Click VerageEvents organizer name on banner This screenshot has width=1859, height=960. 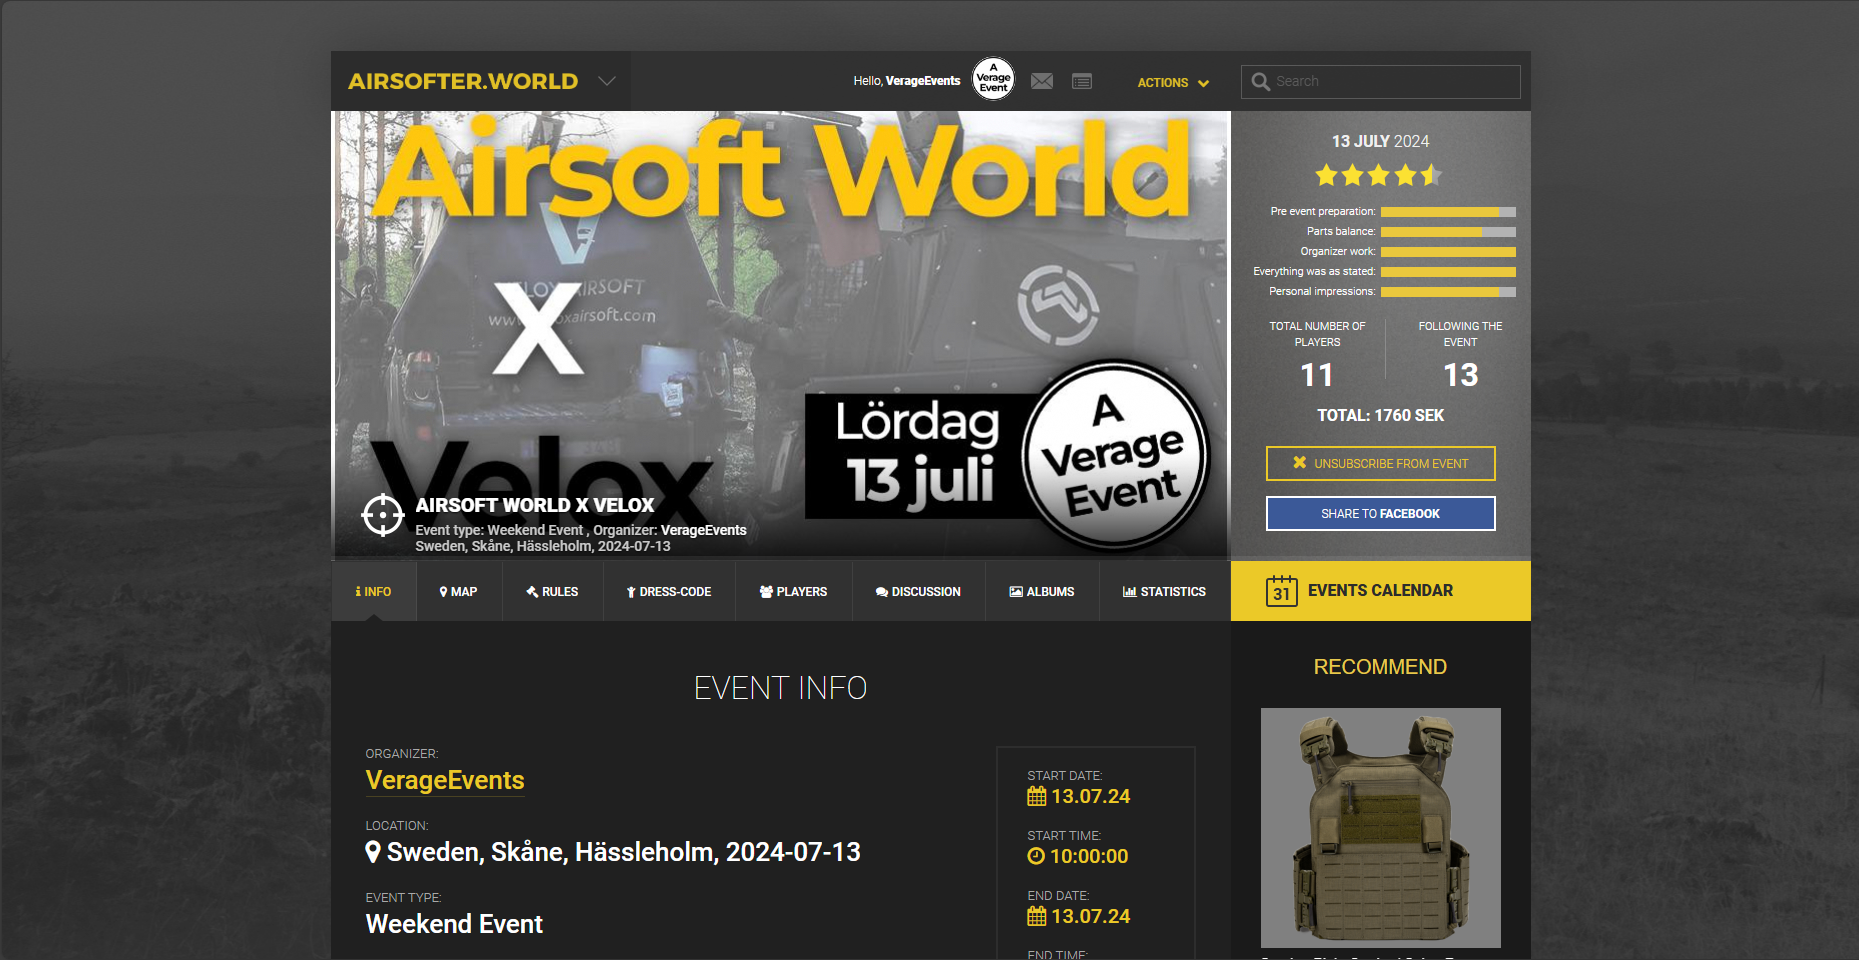(704, 530)
